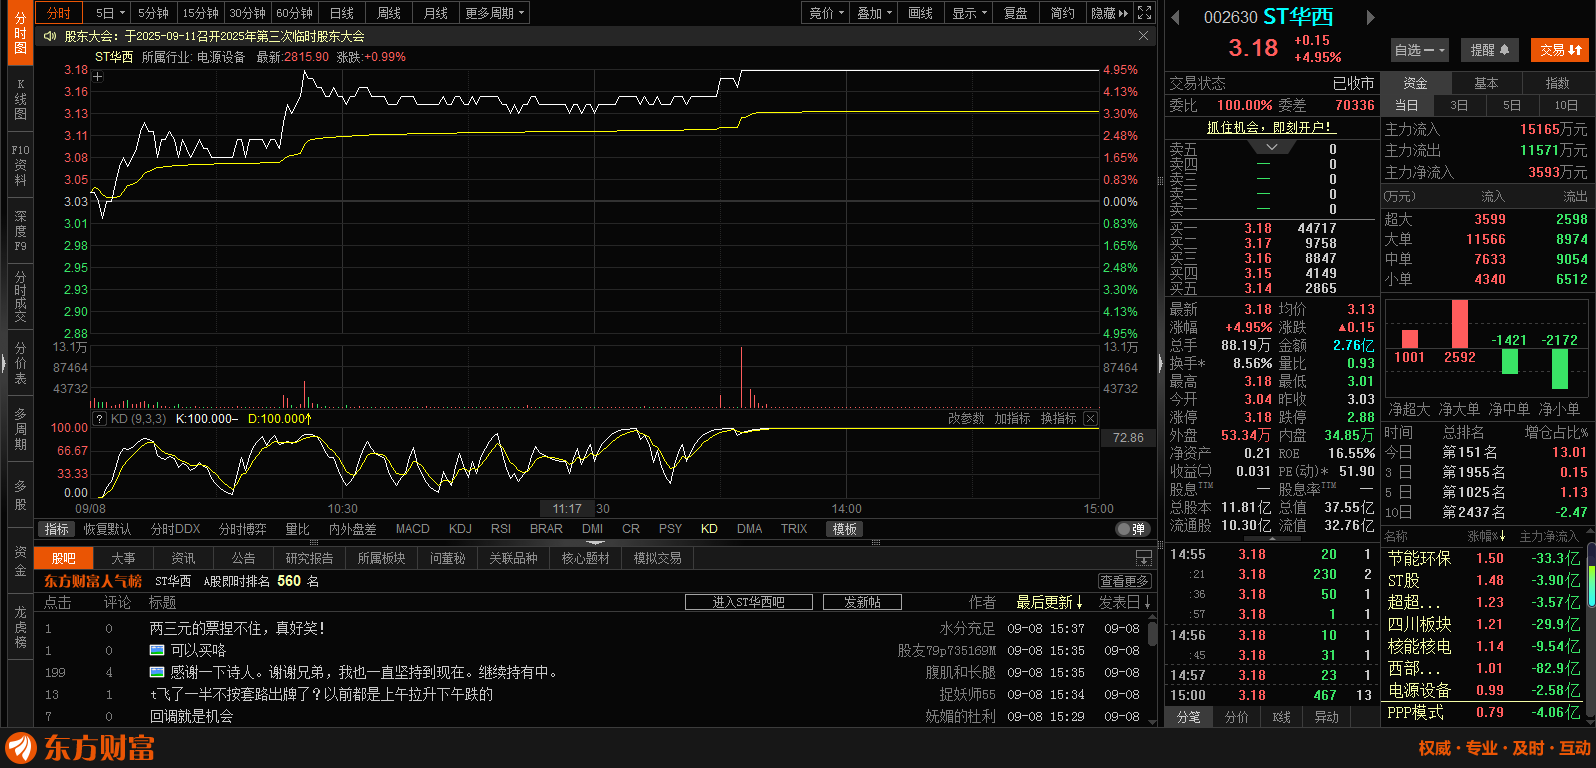Close the shareholder meeting announcement bar
Image resolution: width=1596 pixels, height=768 pixels.
pos(1143,36)
